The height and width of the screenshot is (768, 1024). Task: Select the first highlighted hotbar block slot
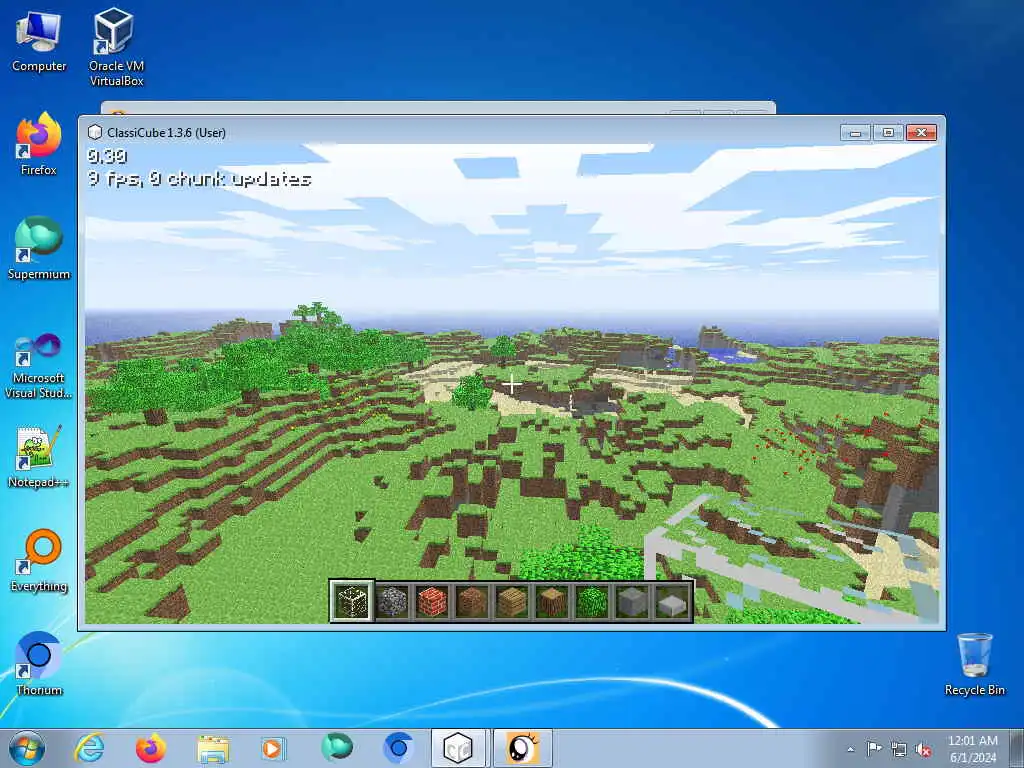click(352, 601)
